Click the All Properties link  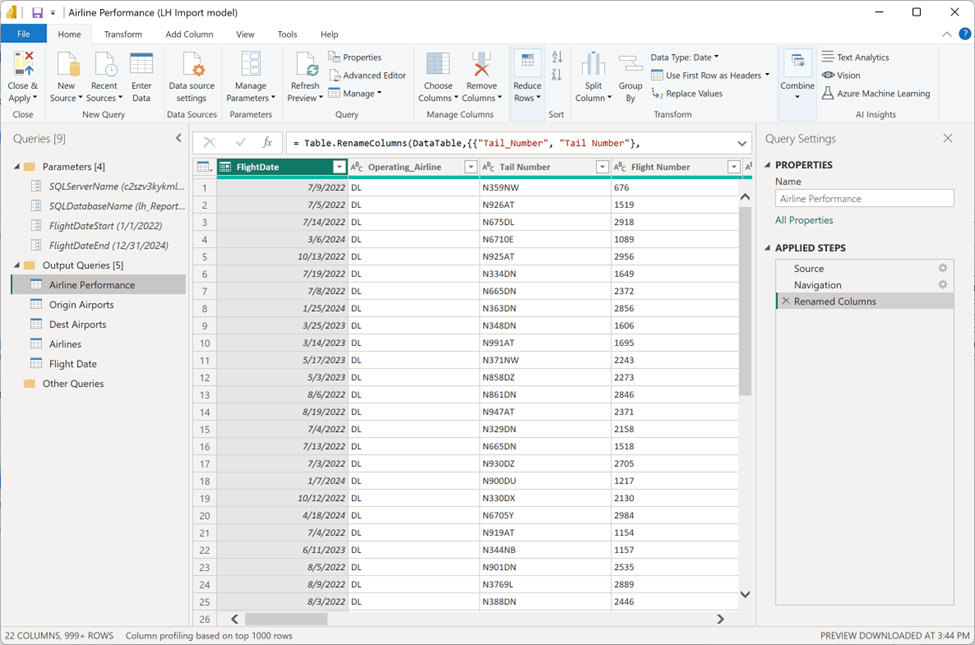click(x=804, y=220)
